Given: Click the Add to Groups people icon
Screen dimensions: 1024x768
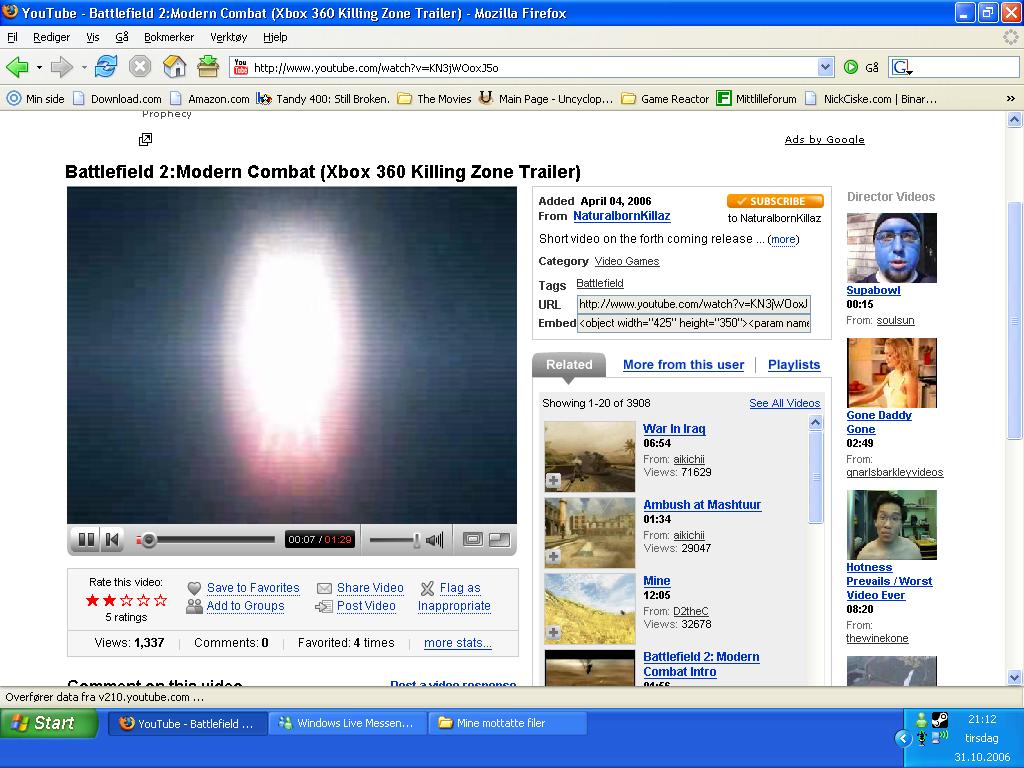Looking at the screenshot, I should tap(194, 607).
